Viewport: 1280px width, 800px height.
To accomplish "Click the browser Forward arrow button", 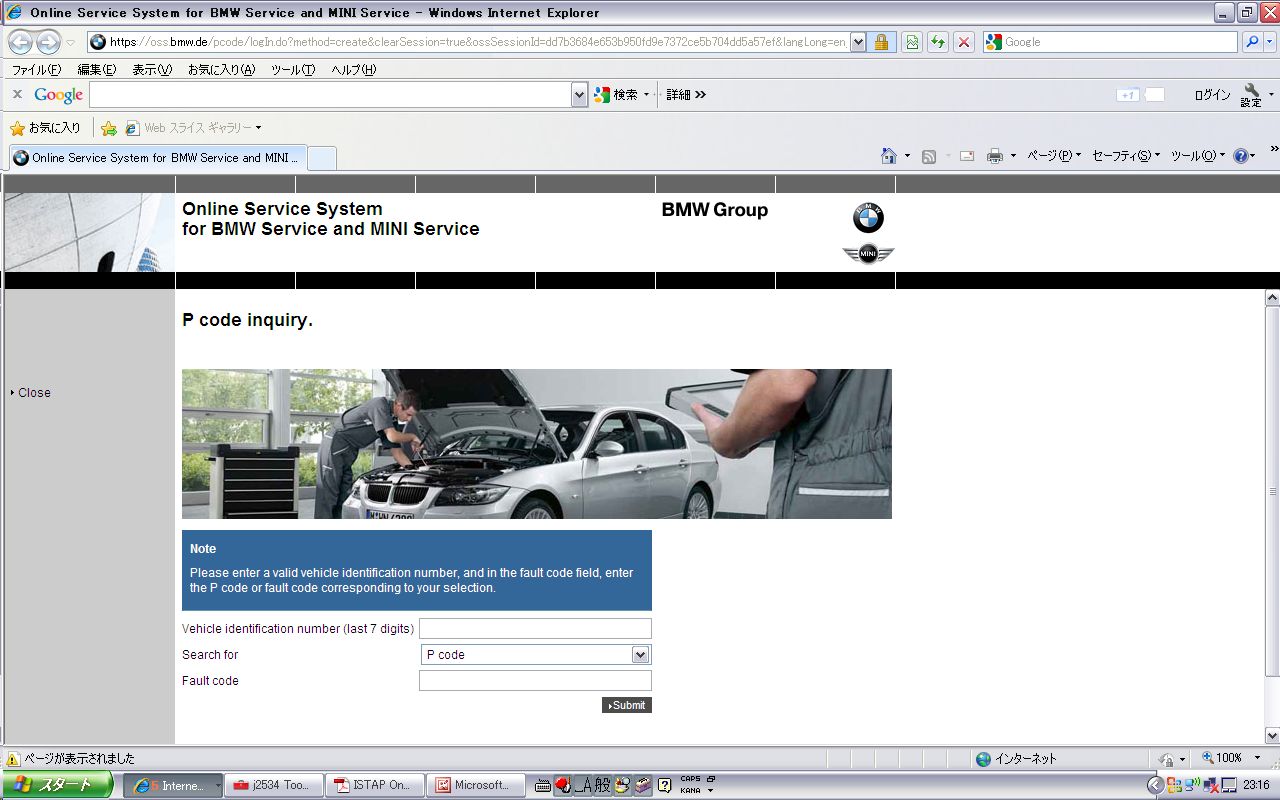I will tap(48, 42).
